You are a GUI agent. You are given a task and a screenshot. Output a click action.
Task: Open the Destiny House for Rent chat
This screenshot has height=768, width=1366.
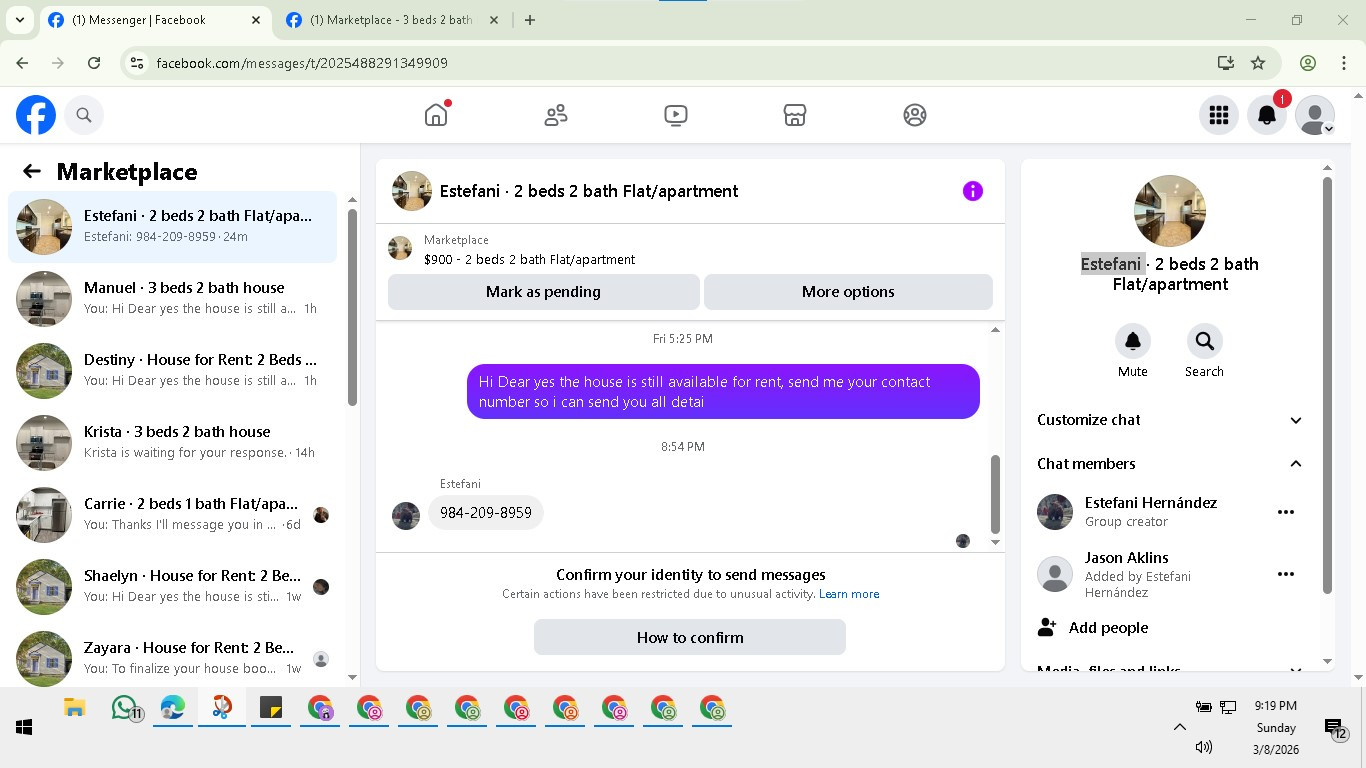click(173, 371)
